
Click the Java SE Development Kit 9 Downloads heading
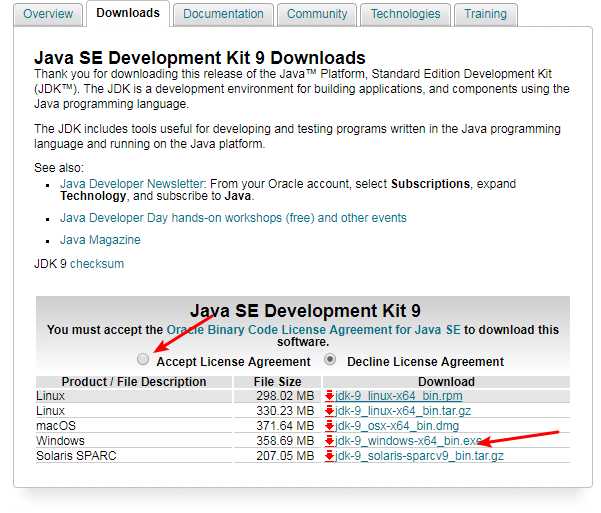tap(200, 58)
